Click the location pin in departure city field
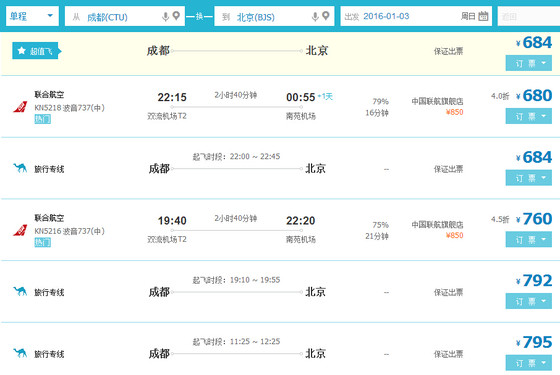Screen dimensions: 560x375 click(x=176, y=16)
